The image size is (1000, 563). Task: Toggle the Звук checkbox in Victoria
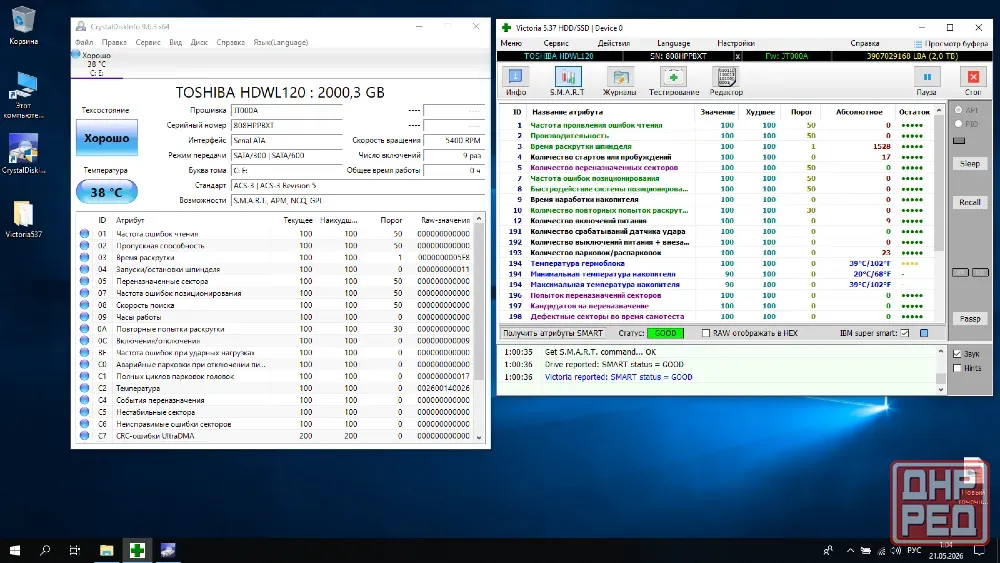[957, 353]
